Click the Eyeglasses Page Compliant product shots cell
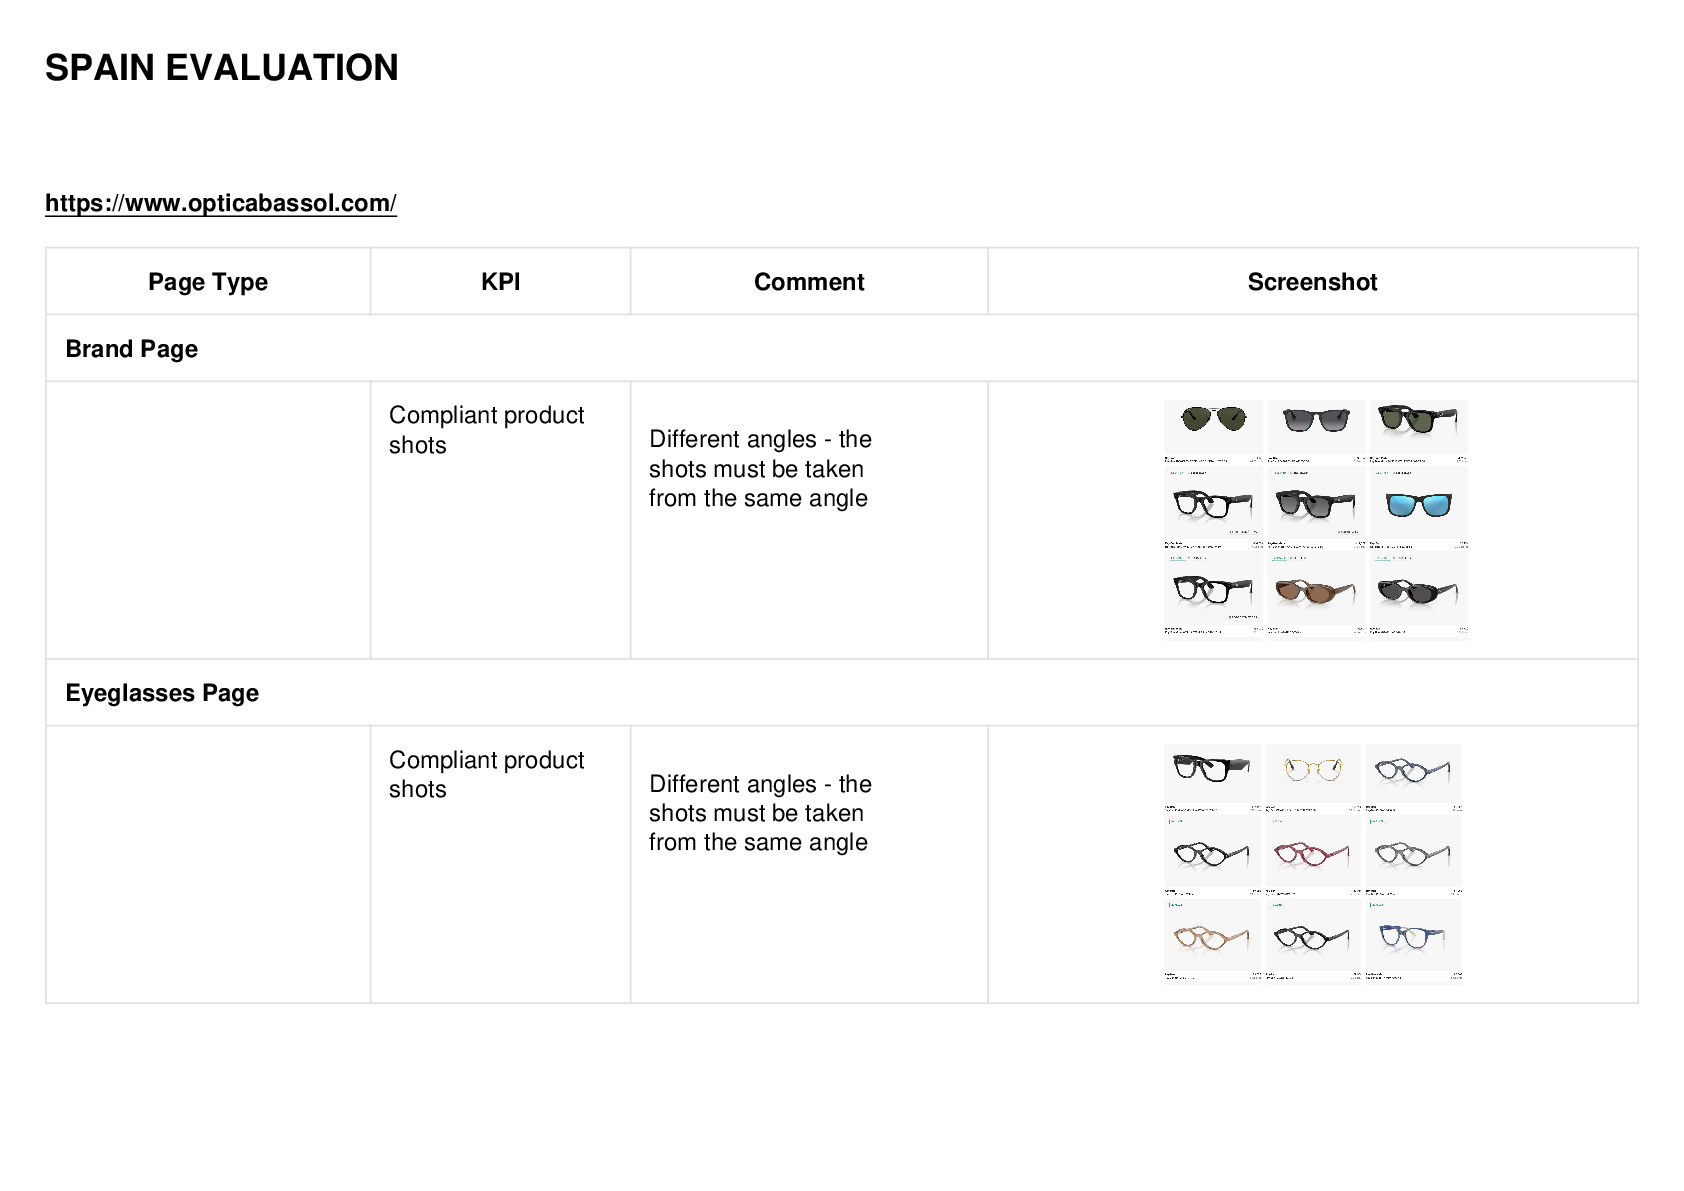 pos(501,864)
